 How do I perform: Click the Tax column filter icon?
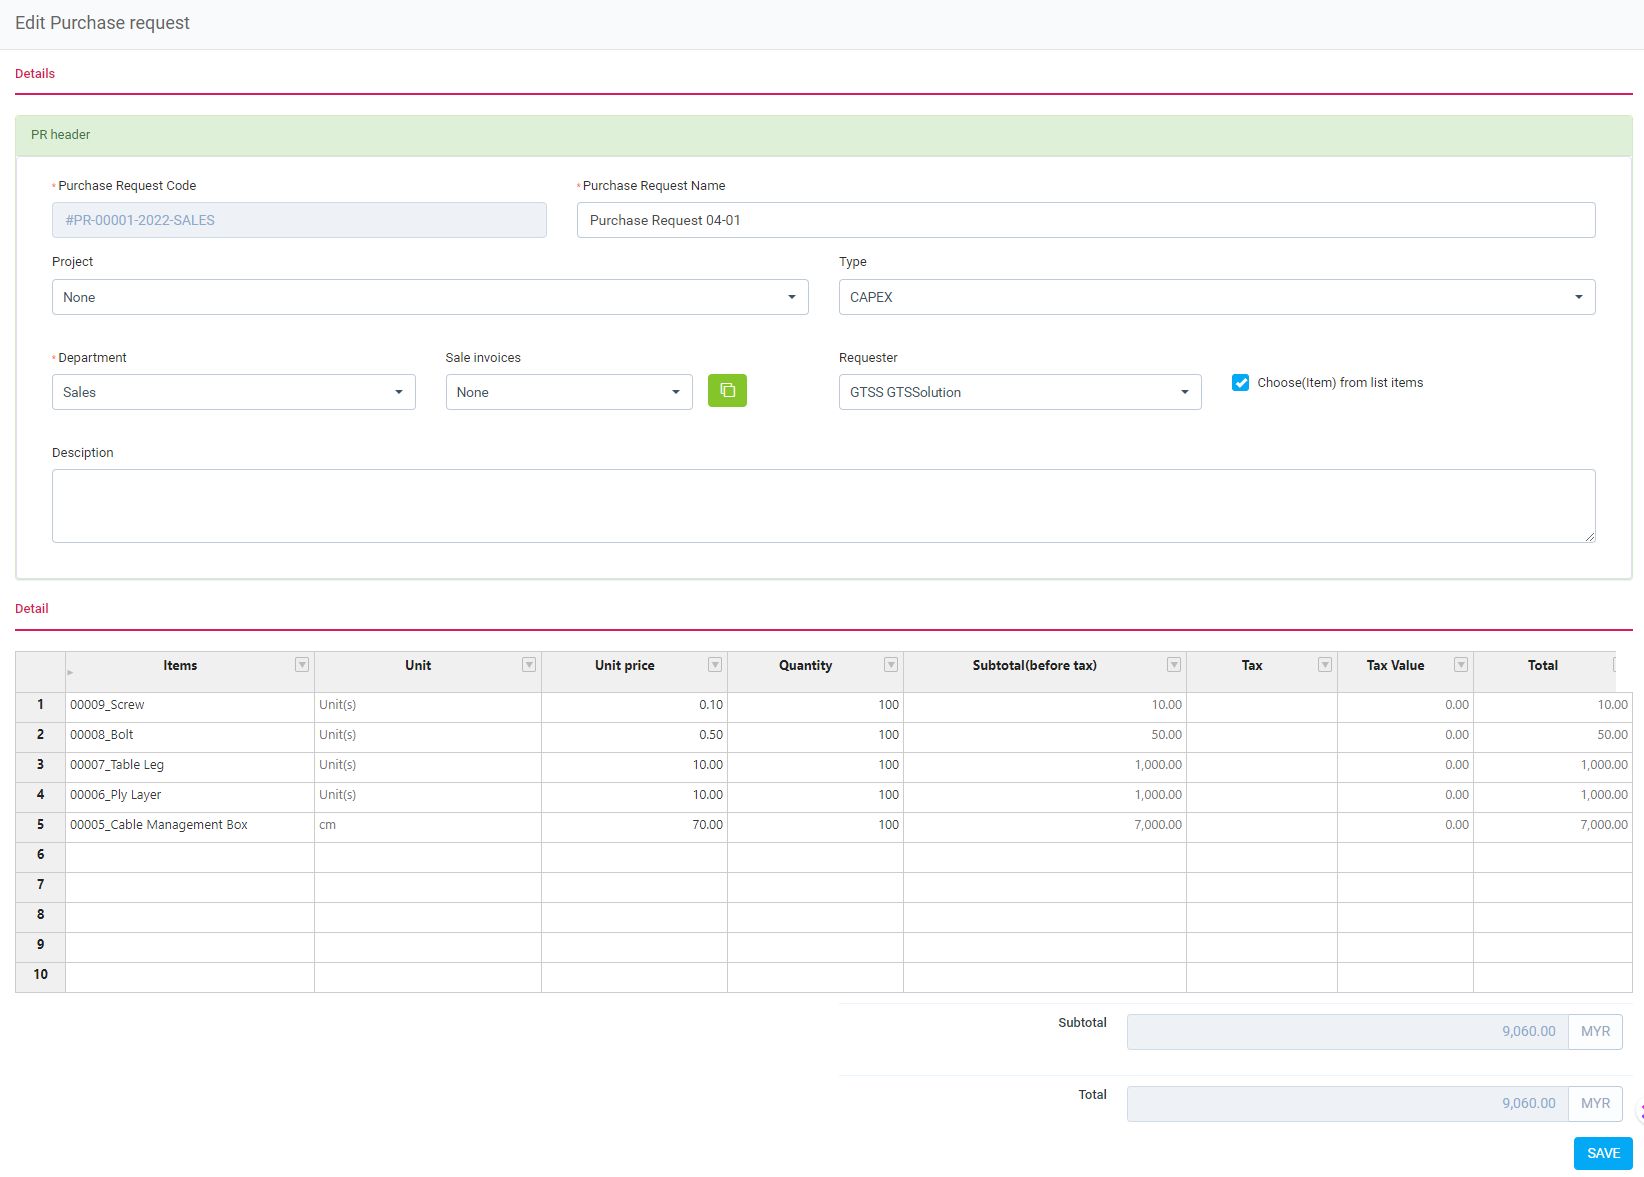tap(1324, 664)
